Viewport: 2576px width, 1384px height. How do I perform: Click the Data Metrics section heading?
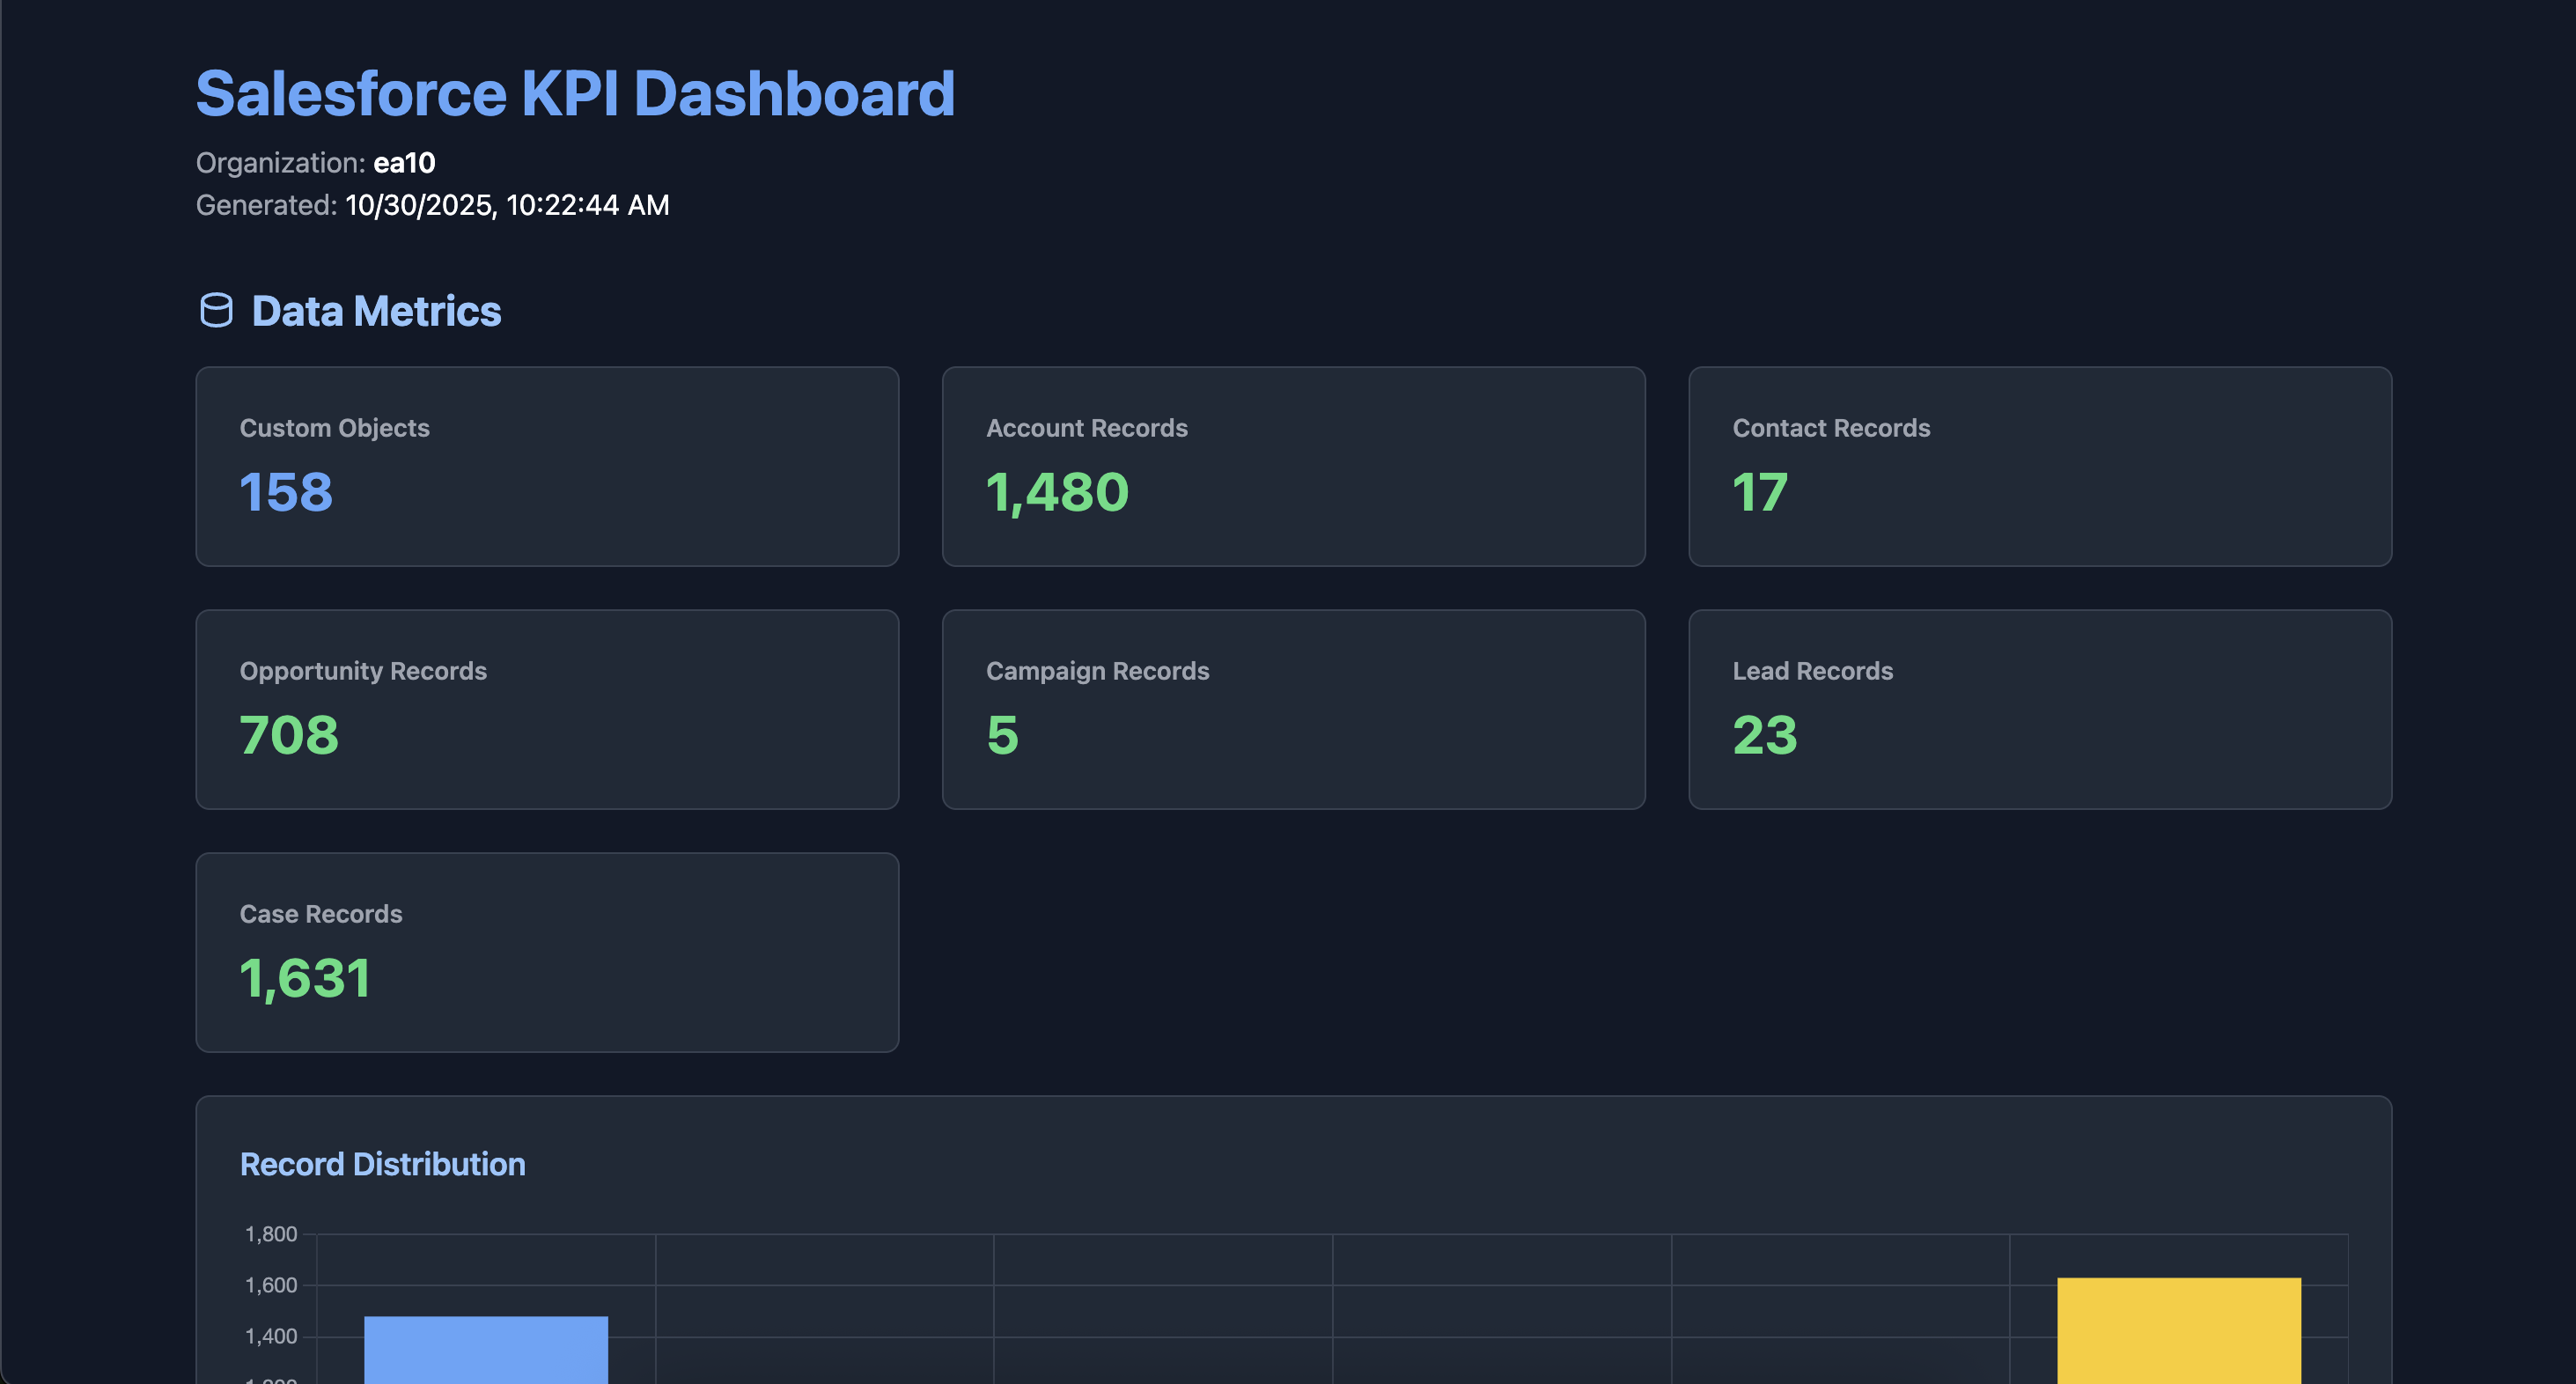tap(376, 311)
